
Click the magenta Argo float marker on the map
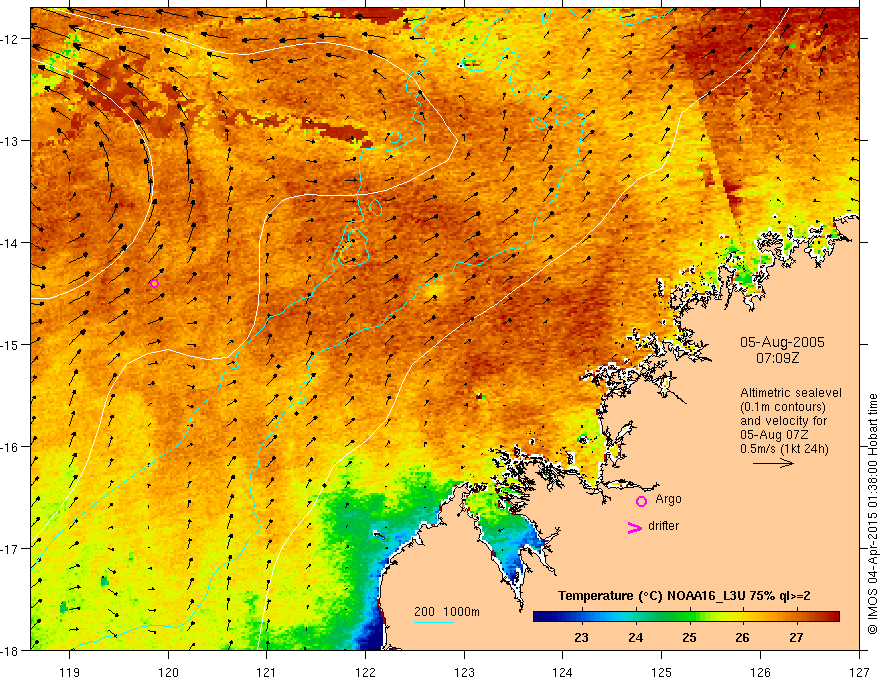(154, 283)
